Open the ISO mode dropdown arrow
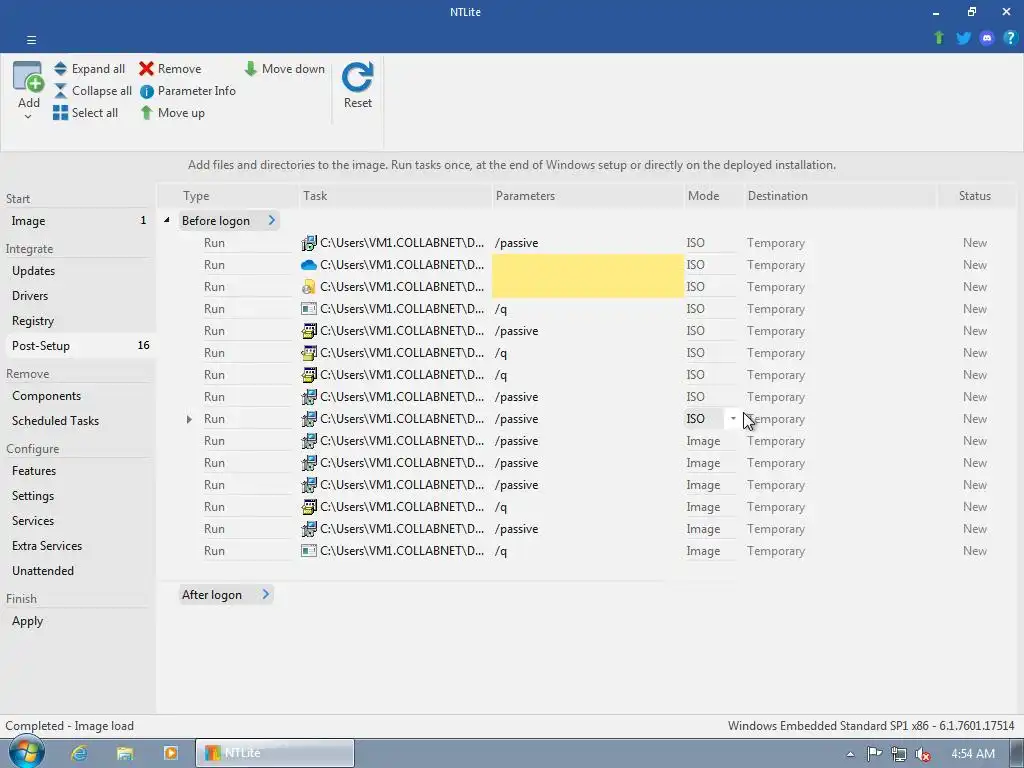Screen dimensions: 1024x768 coord(733,419)
